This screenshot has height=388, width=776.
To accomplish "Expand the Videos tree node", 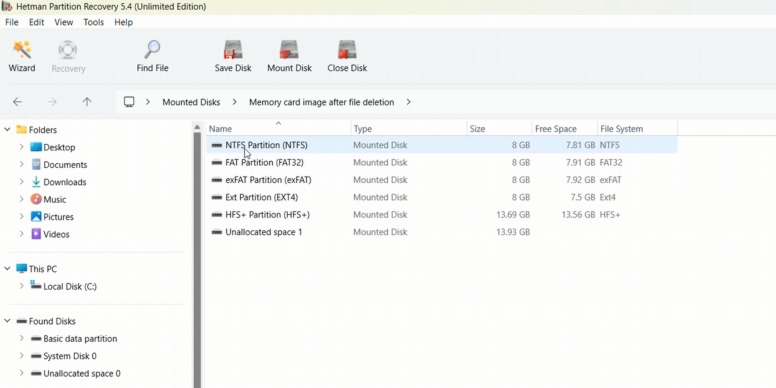I will [22, 234].
